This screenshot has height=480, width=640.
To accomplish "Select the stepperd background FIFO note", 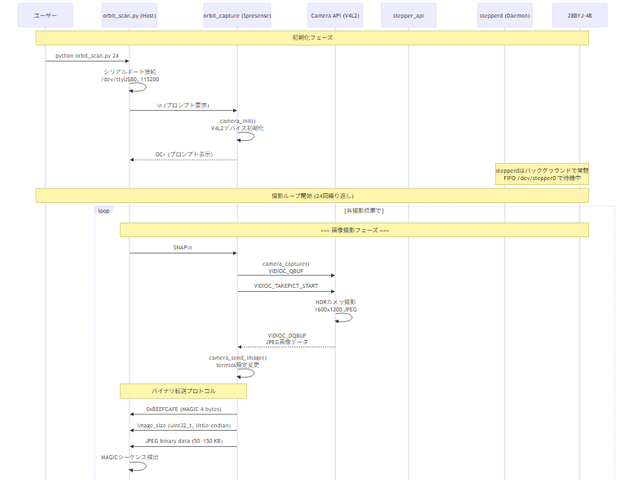I will [x=542, y=174].
